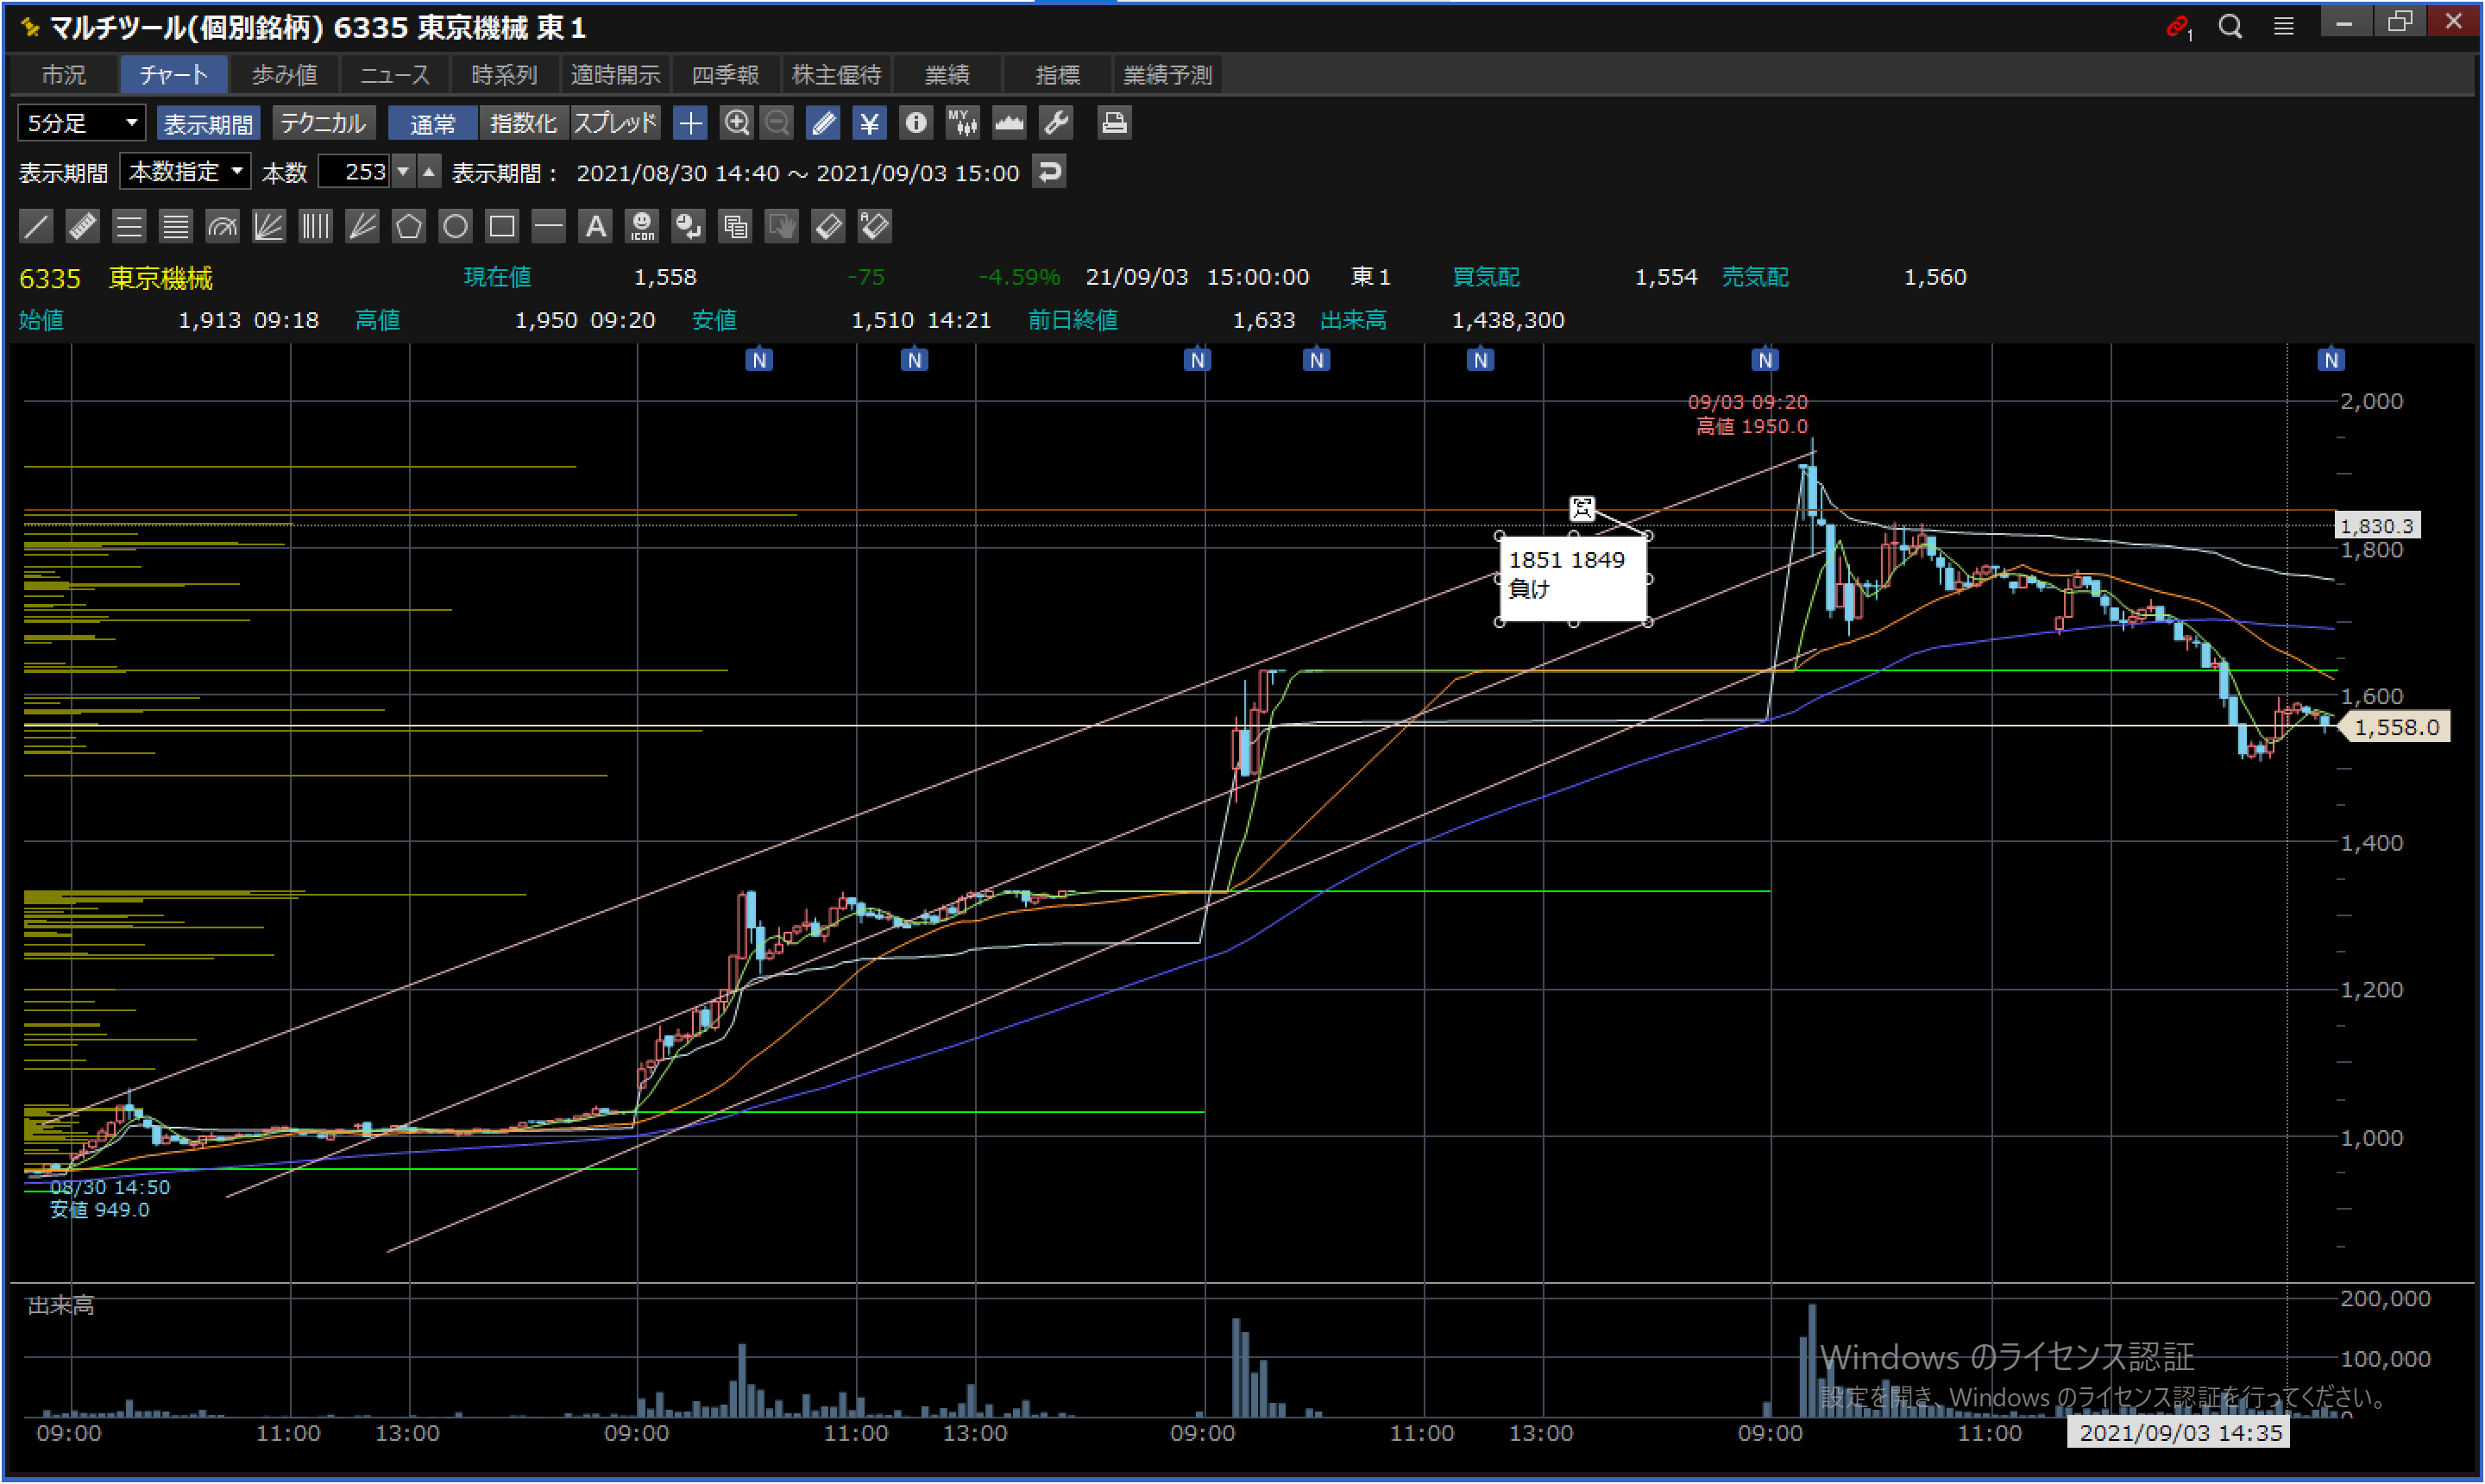The image size is (2485, 1484).
Task: Open the 5分足 timeframe dropdown
Action: tap(81, 123)
